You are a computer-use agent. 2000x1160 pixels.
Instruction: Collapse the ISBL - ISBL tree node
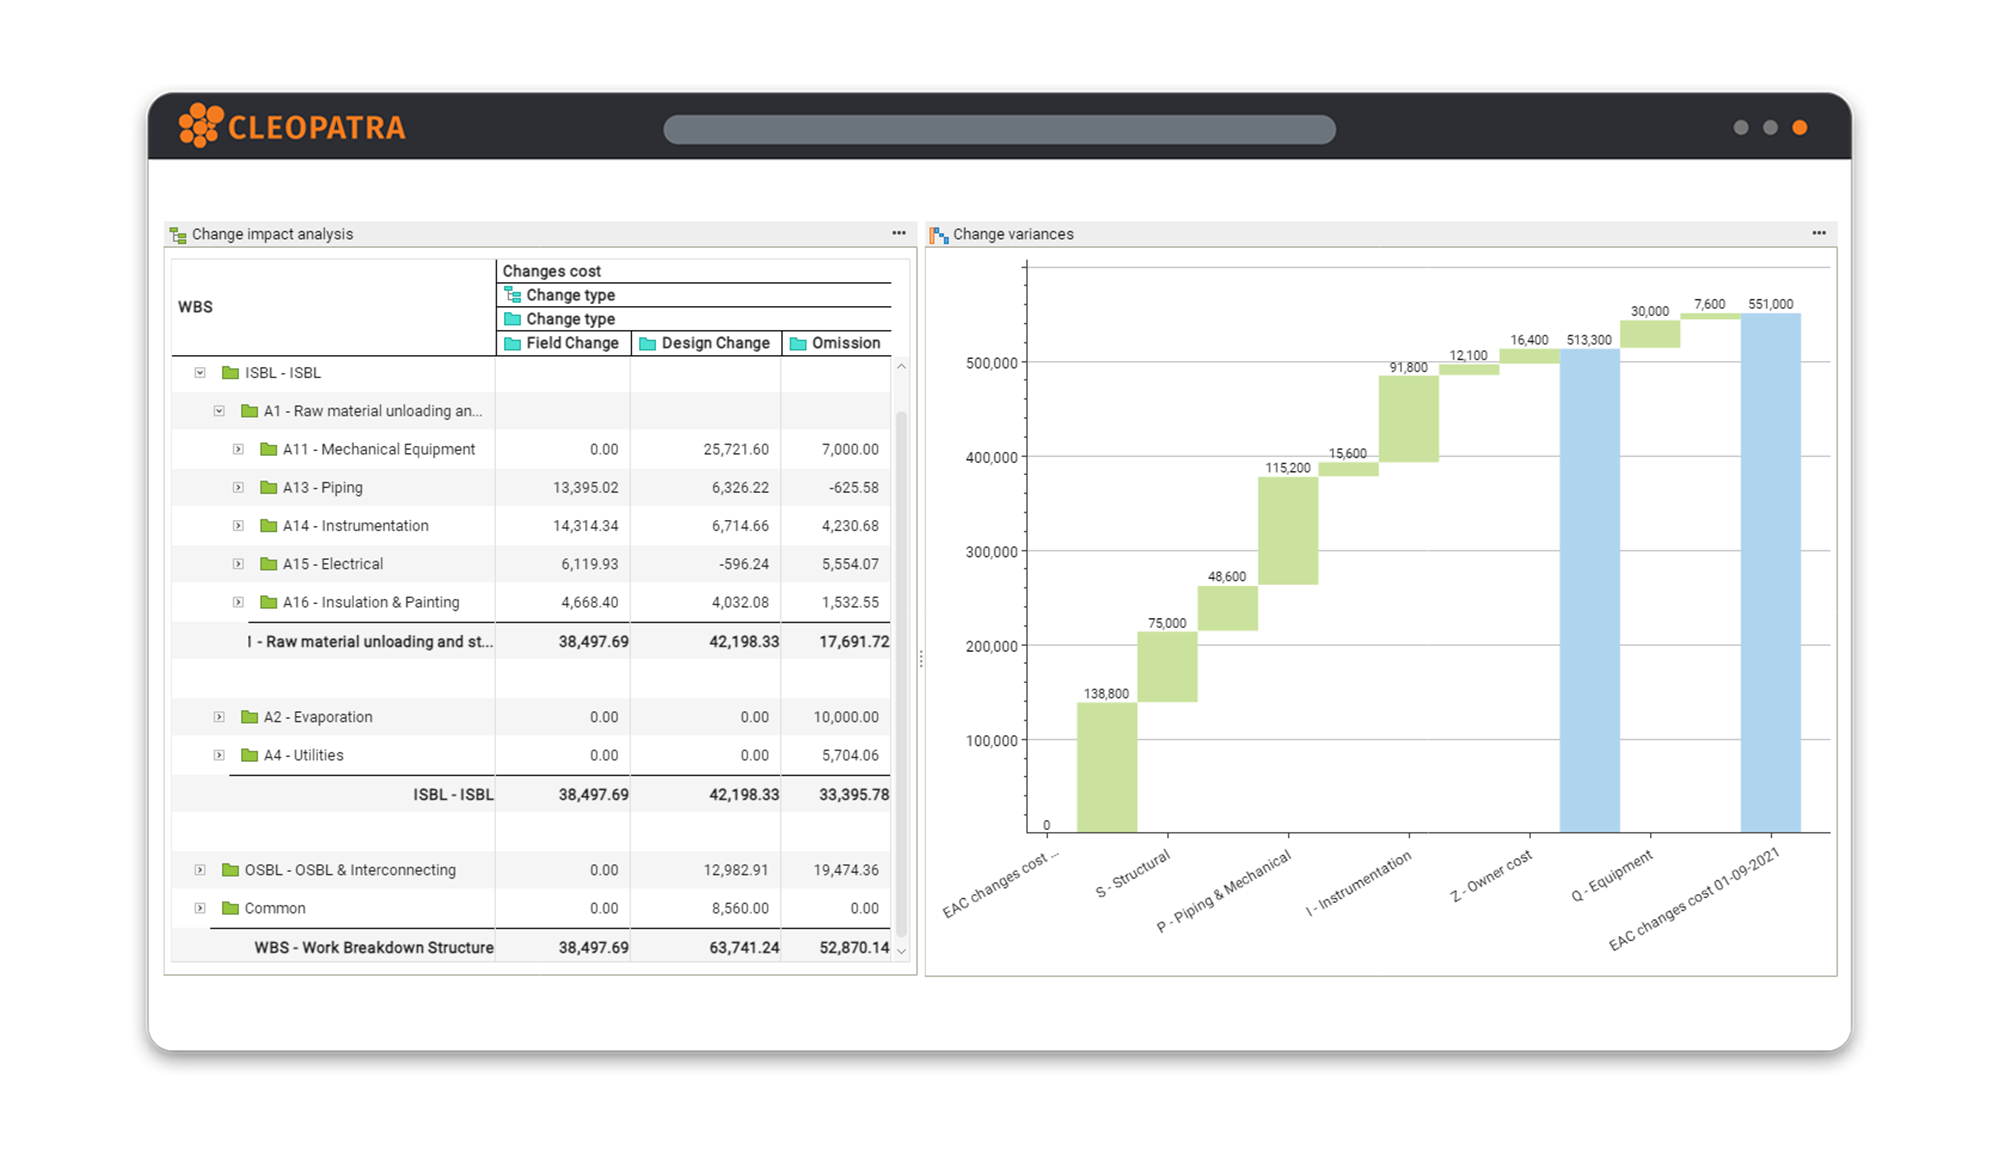coord(200,372)
